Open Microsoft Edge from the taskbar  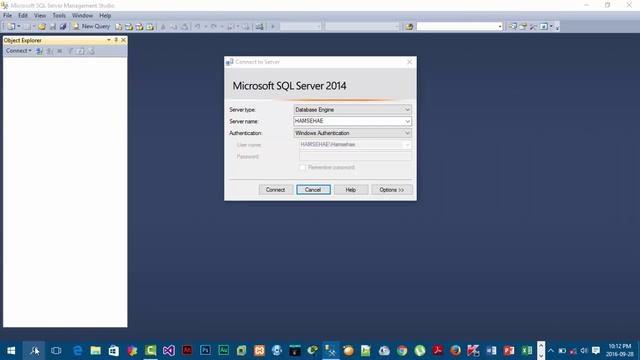tap(77, 351)
